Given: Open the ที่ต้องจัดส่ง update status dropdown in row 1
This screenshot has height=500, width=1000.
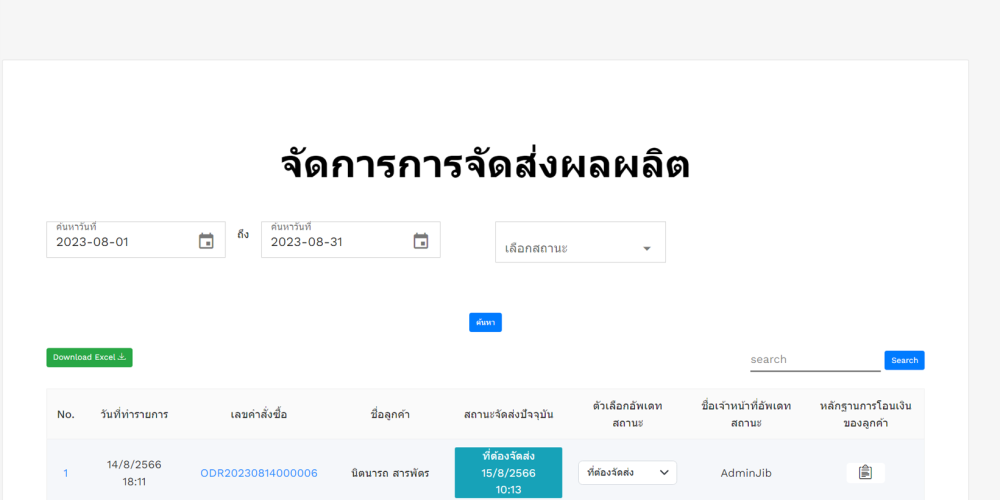Looking at the screenshot, I should pyautogui.click(x=627, y=472).
